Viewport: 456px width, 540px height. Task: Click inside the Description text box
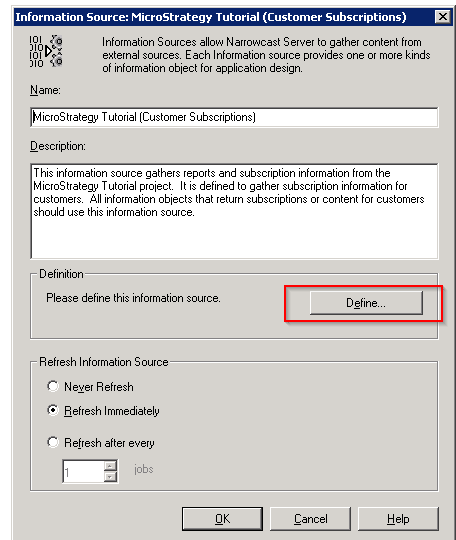pyautogui.click(x=234, y=211)
